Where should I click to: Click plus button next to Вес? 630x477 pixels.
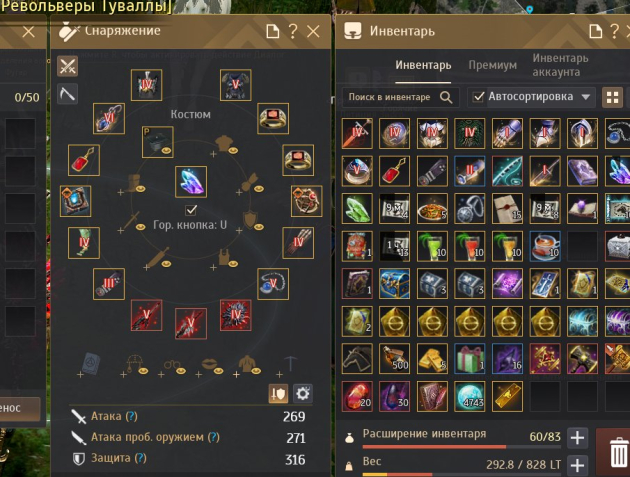[x=577, y=465]
